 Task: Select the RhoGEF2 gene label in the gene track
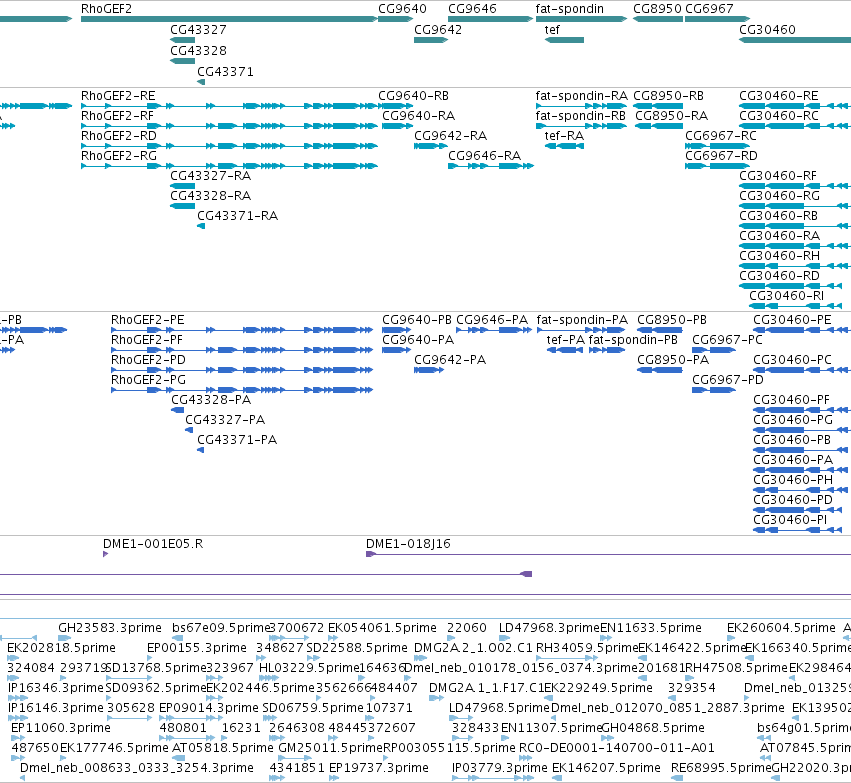click(x=106, y=9)
